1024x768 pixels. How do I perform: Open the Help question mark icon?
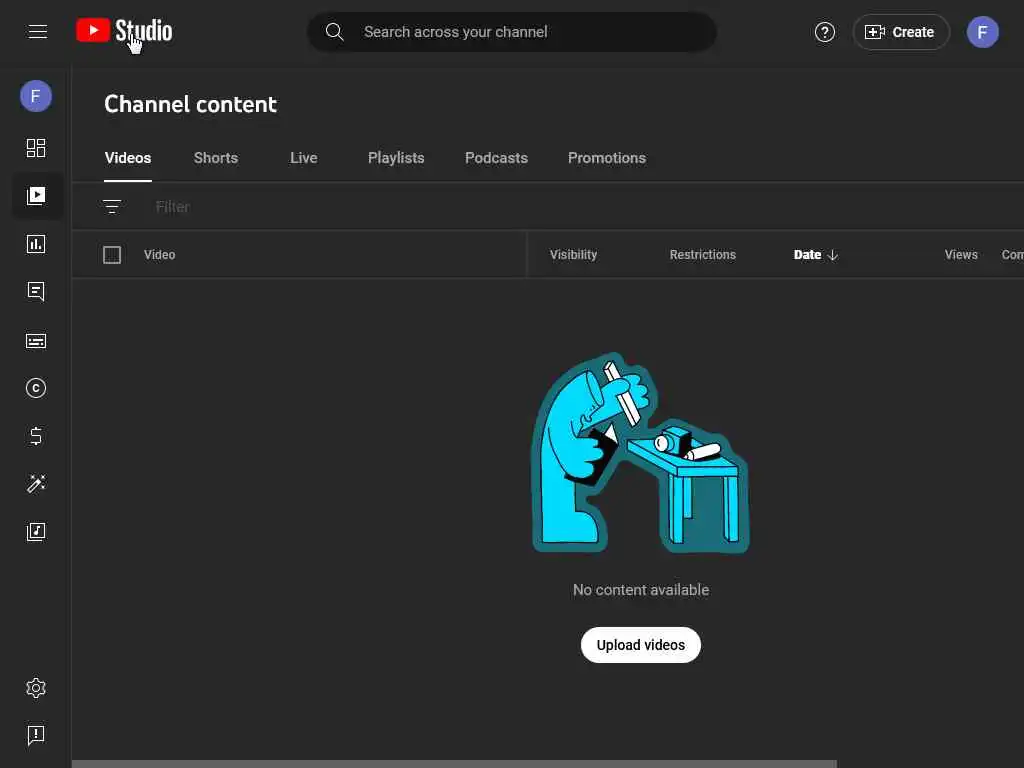(x=824, y=31)
